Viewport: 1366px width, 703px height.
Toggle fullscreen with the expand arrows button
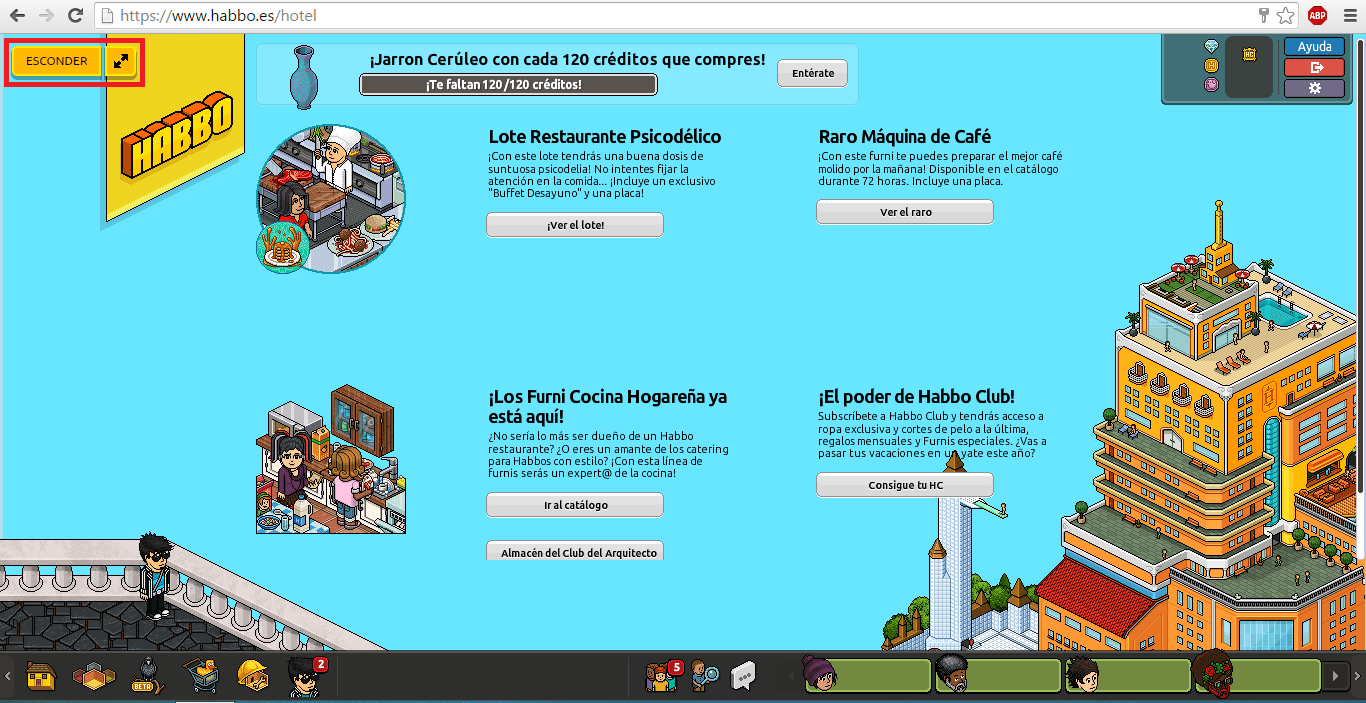click(121, 61)
